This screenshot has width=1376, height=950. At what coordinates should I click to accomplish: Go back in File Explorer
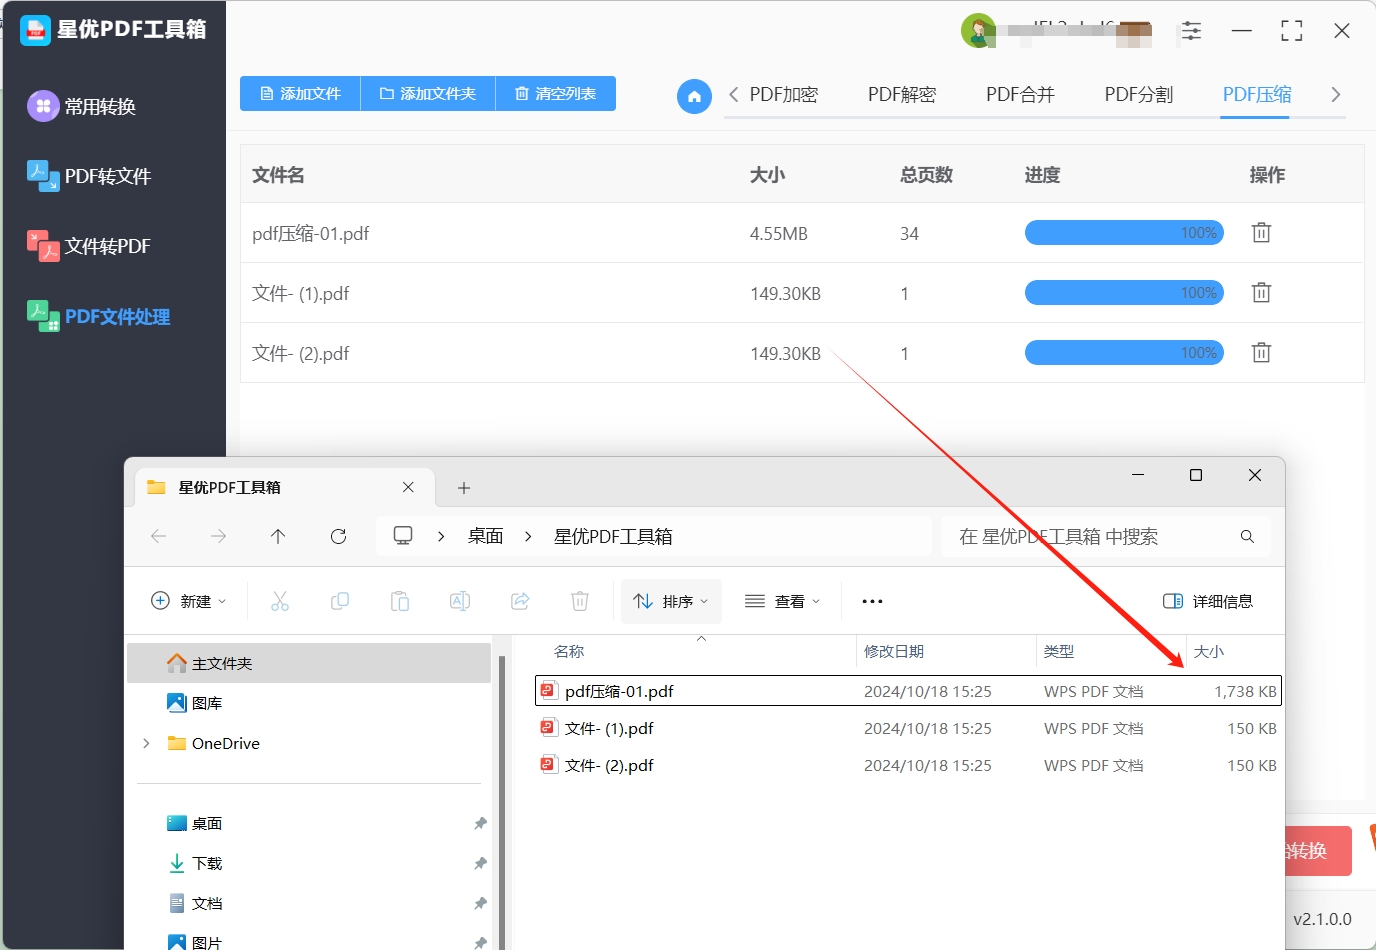[x=158, y=537]
